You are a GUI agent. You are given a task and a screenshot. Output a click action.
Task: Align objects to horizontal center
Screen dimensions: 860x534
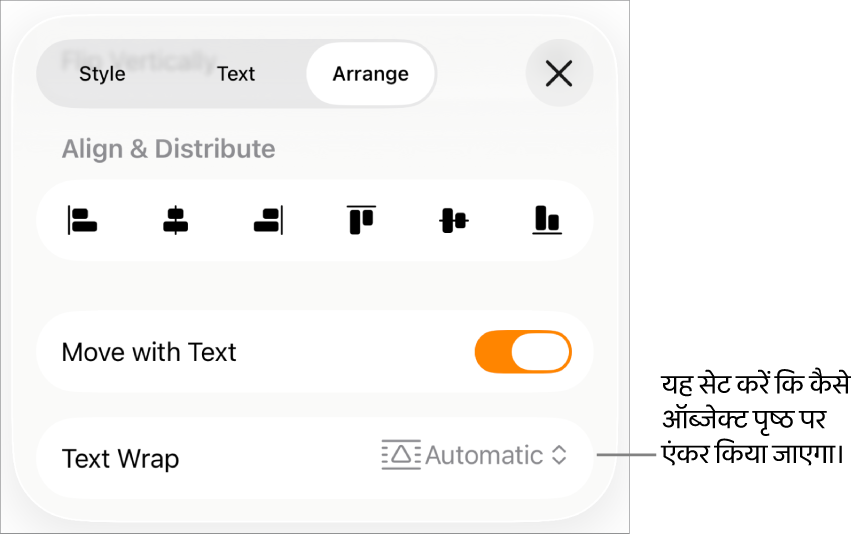(176, 220)
